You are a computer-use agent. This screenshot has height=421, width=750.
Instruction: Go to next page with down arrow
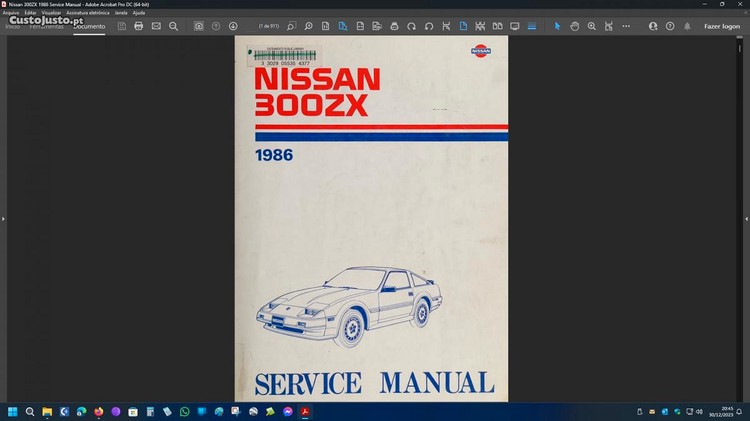tap(233, 26)
